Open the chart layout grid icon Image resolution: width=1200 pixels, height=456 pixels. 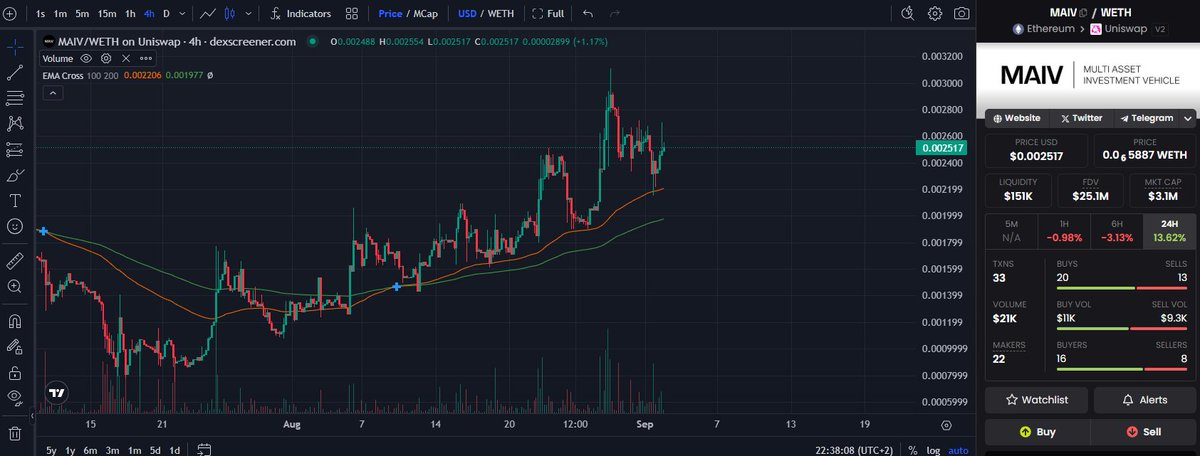point(351,14)
